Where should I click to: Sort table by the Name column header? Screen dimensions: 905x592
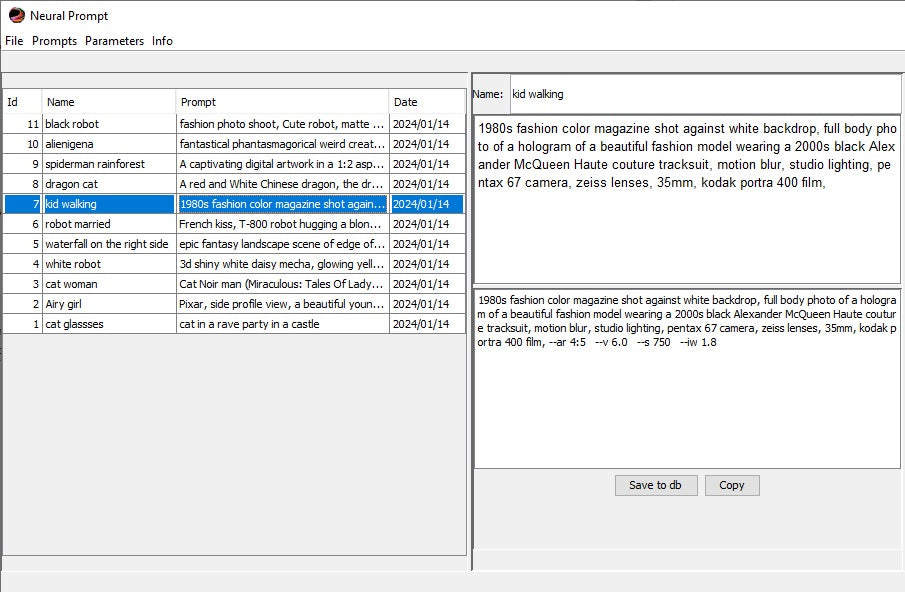pyautogui.click(x=108, y=102)
